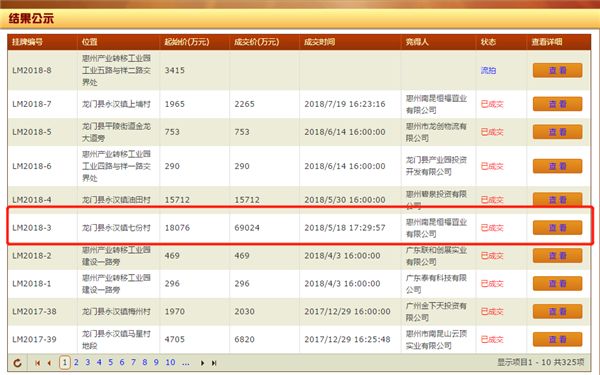Screen dimensions: 600x375
Task: Click the 流拍 status of LM2018-8
Action: [x=488, y=70]
